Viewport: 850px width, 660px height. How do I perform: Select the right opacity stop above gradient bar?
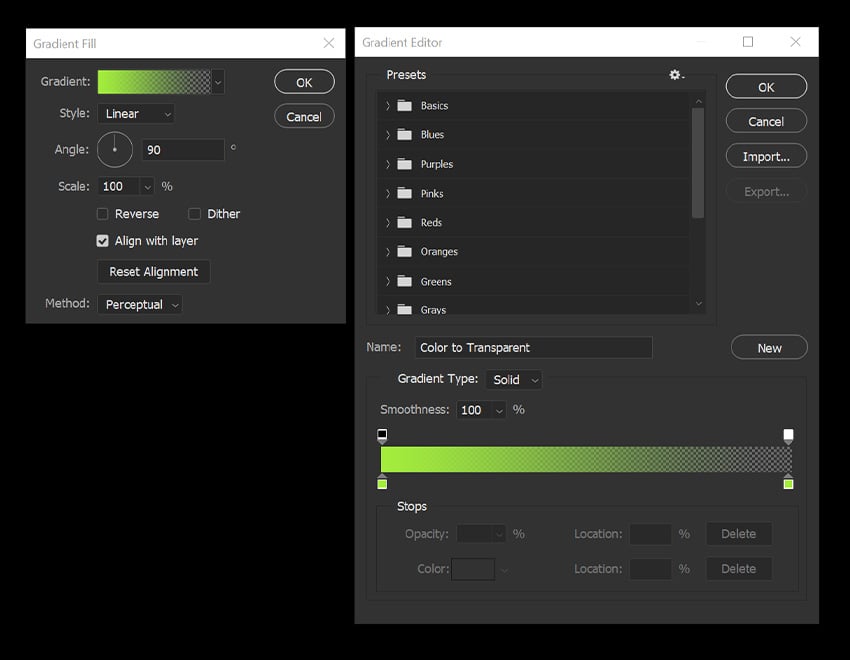tap(788, 434)
